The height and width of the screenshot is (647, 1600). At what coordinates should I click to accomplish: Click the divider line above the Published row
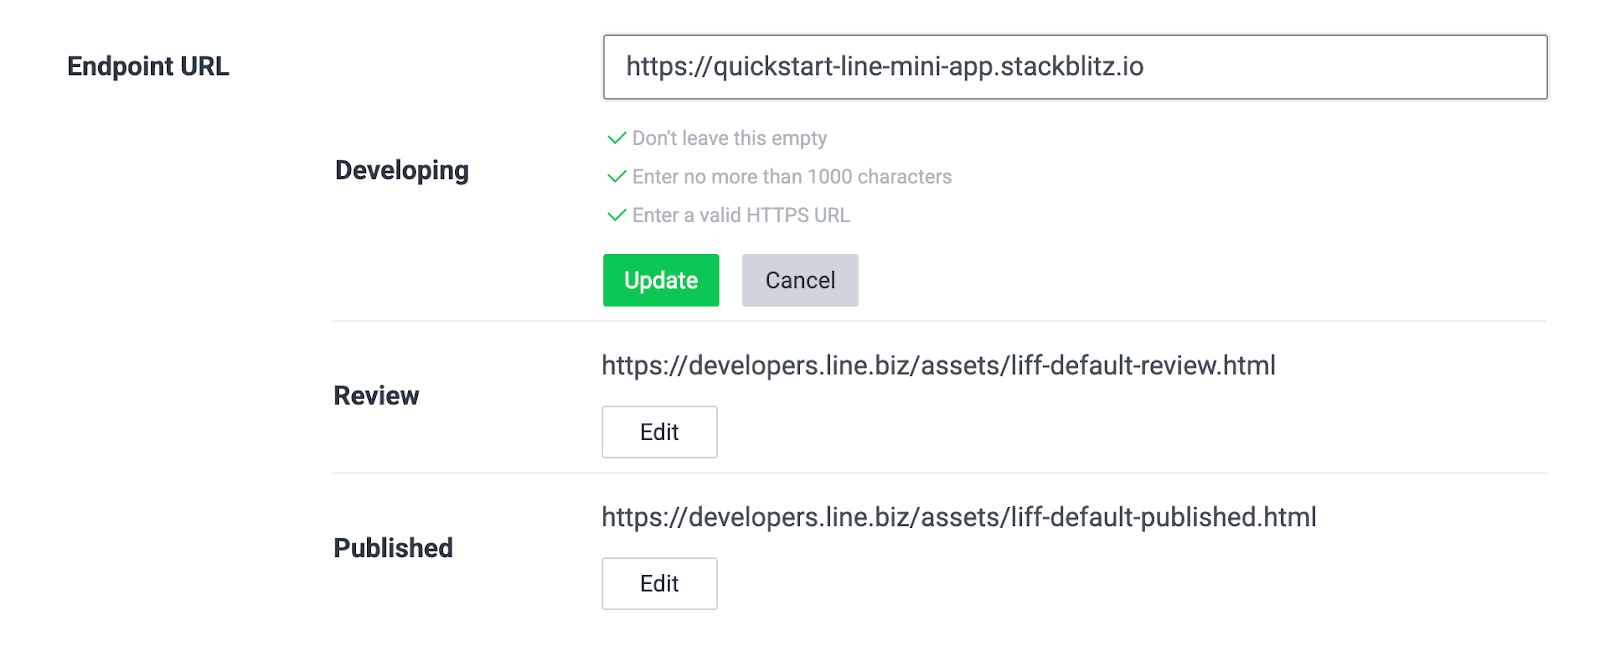(940, 473)
